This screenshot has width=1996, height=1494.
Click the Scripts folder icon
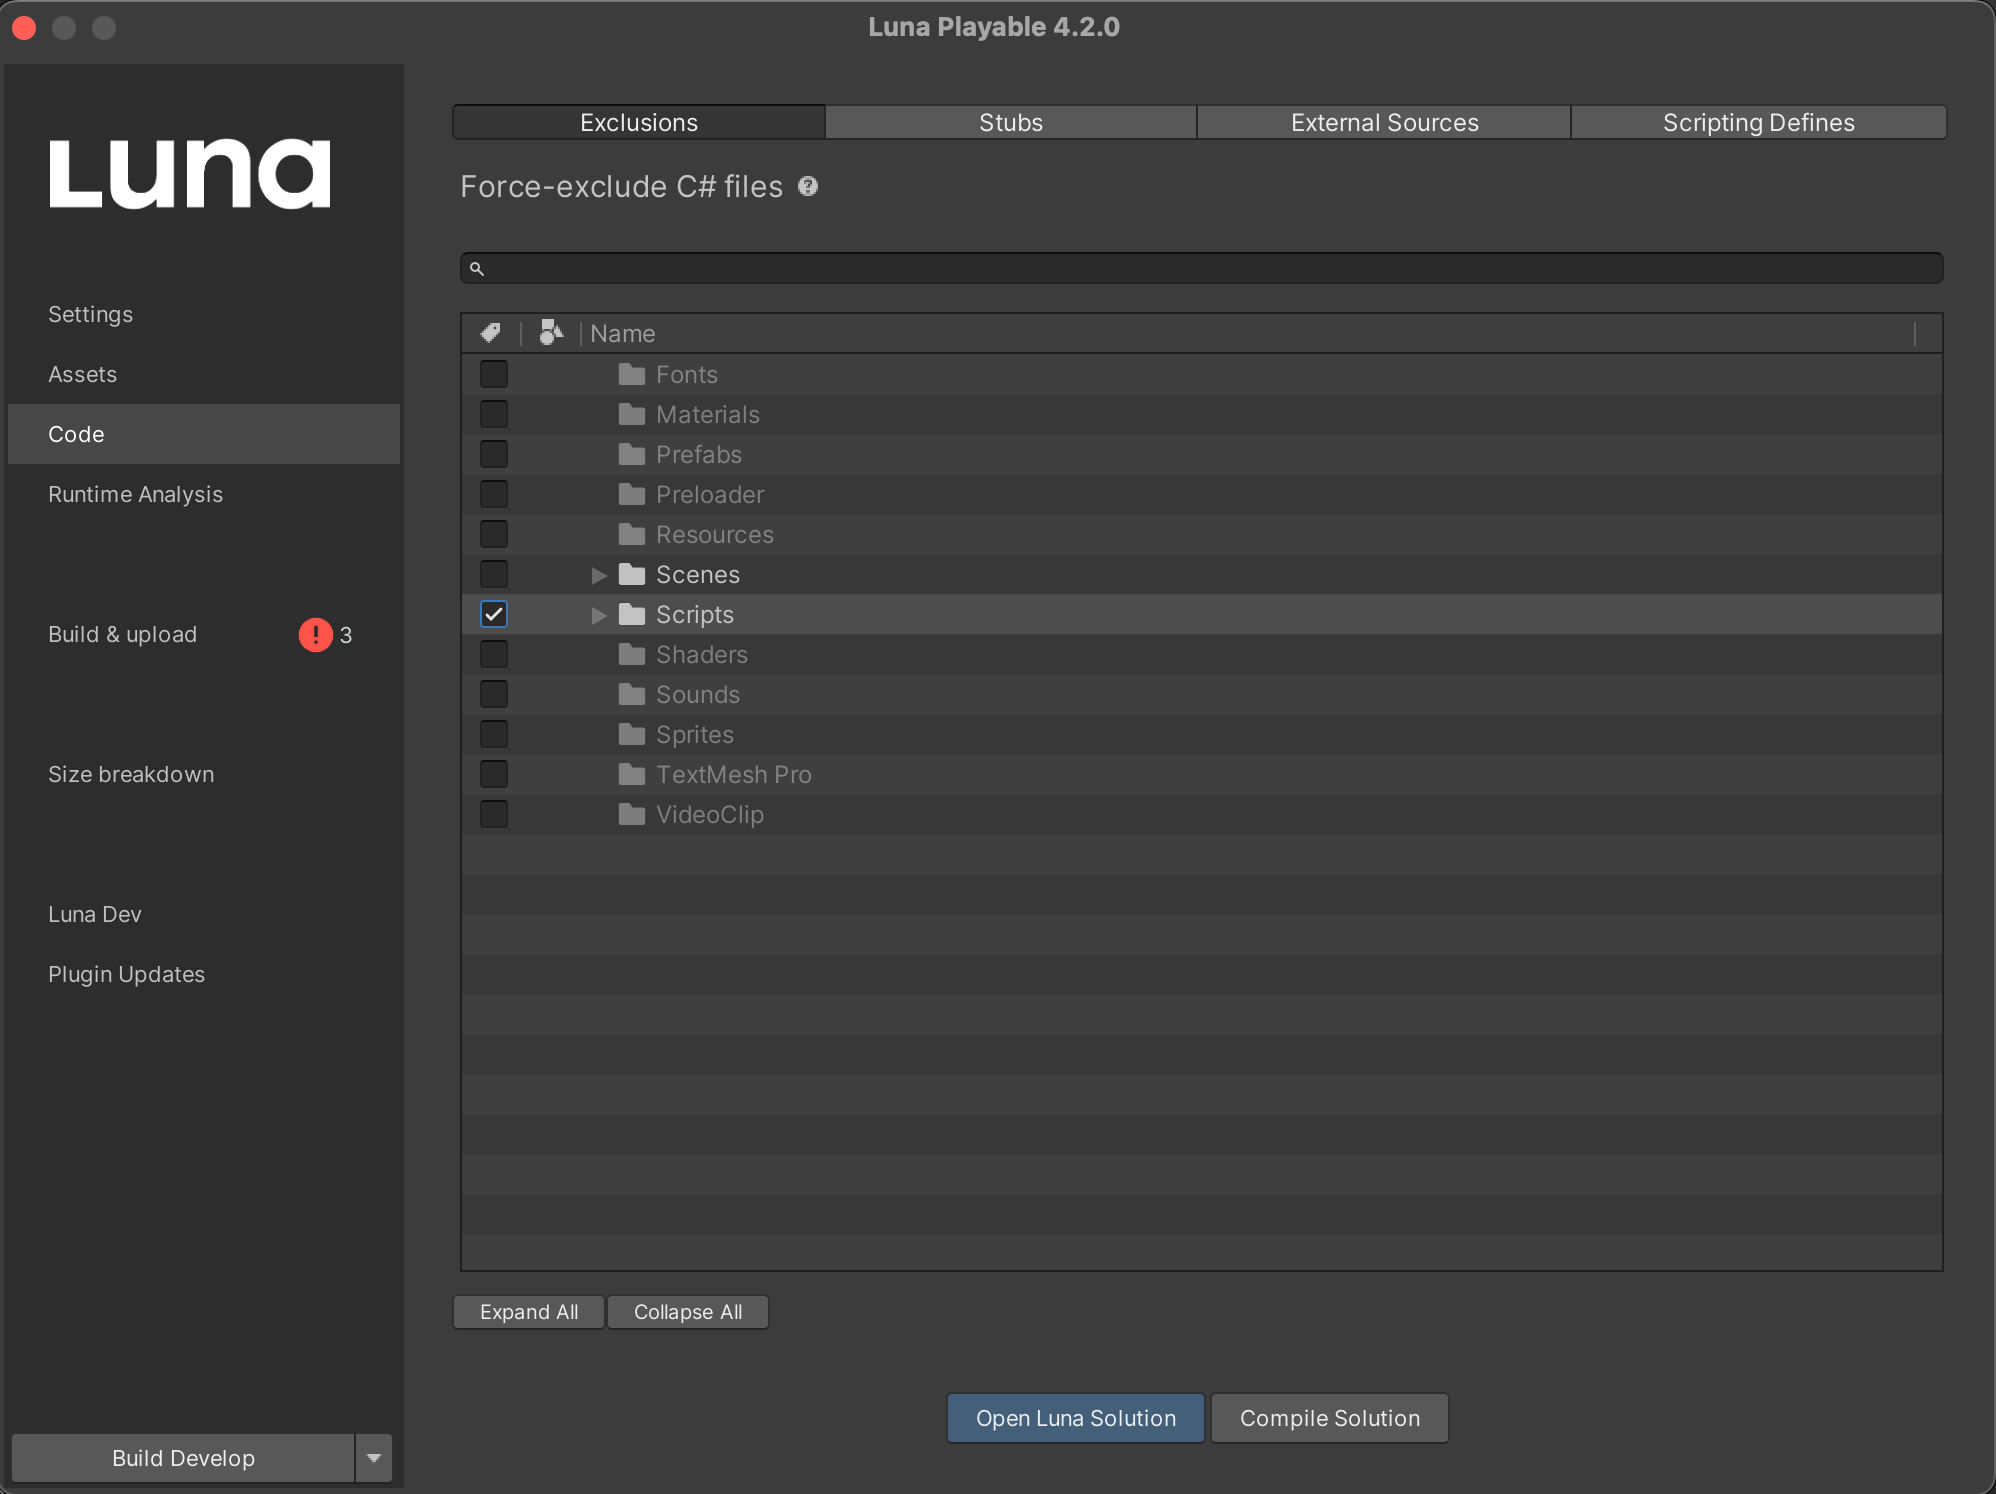632,615
